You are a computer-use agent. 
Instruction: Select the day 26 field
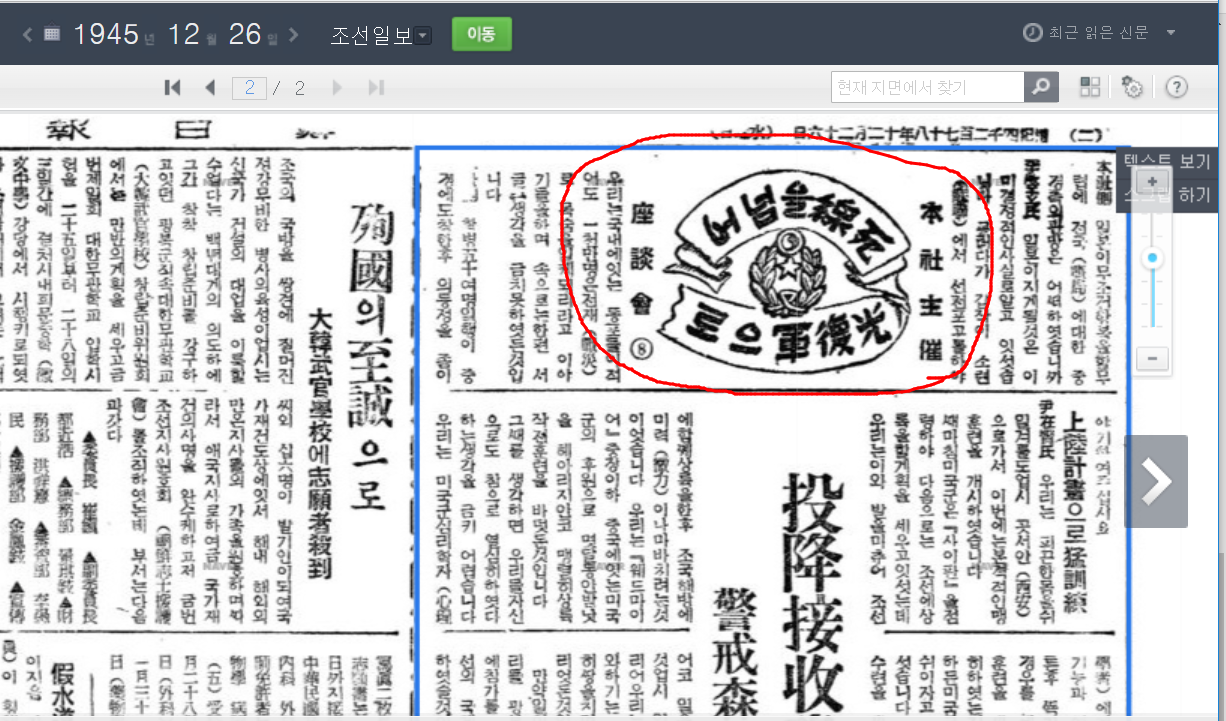245,34
